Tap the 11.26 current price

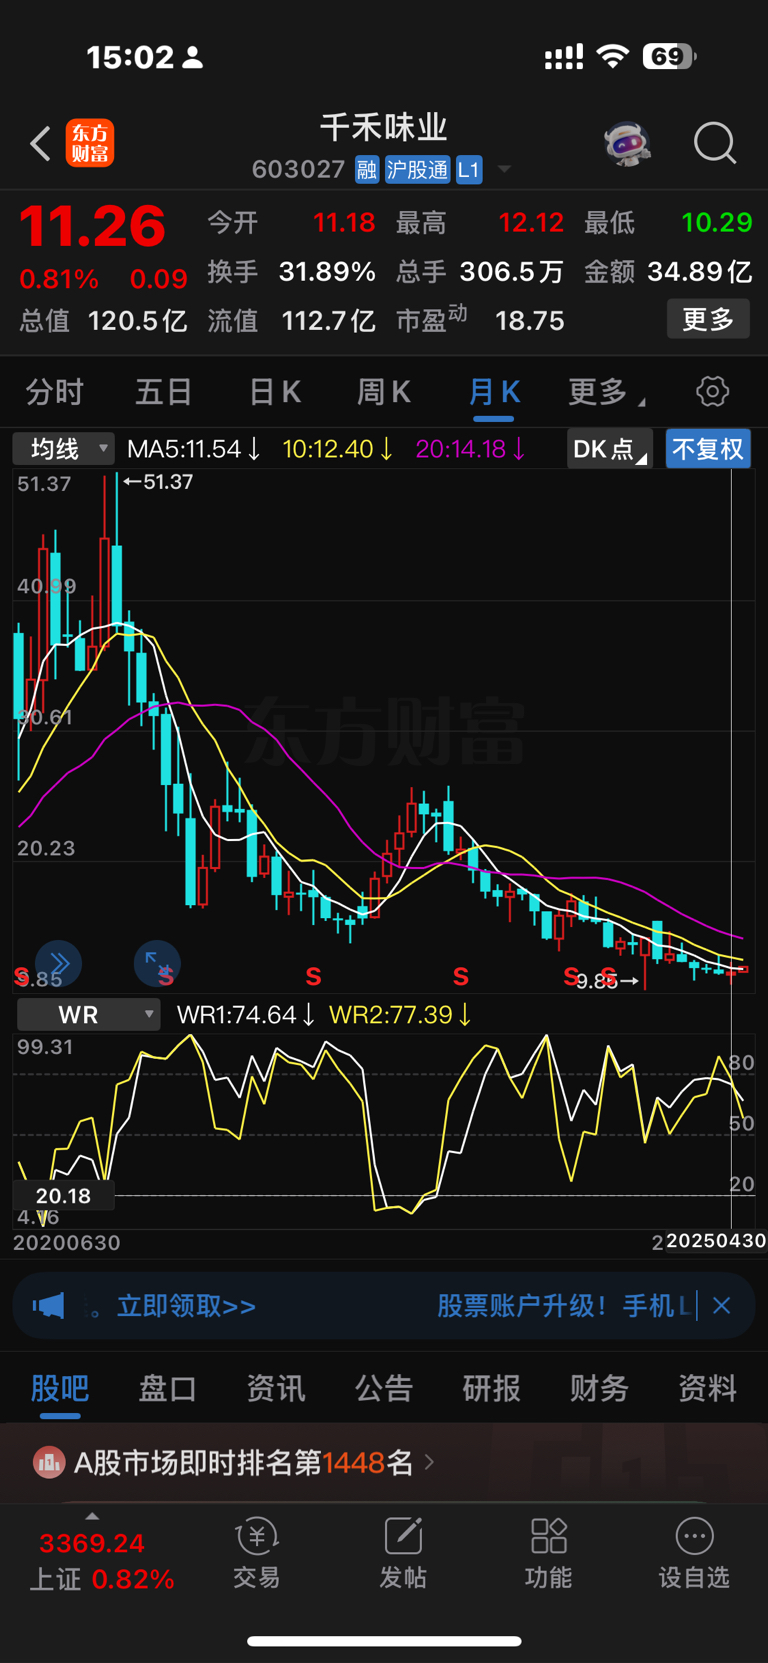click(92, 226)
